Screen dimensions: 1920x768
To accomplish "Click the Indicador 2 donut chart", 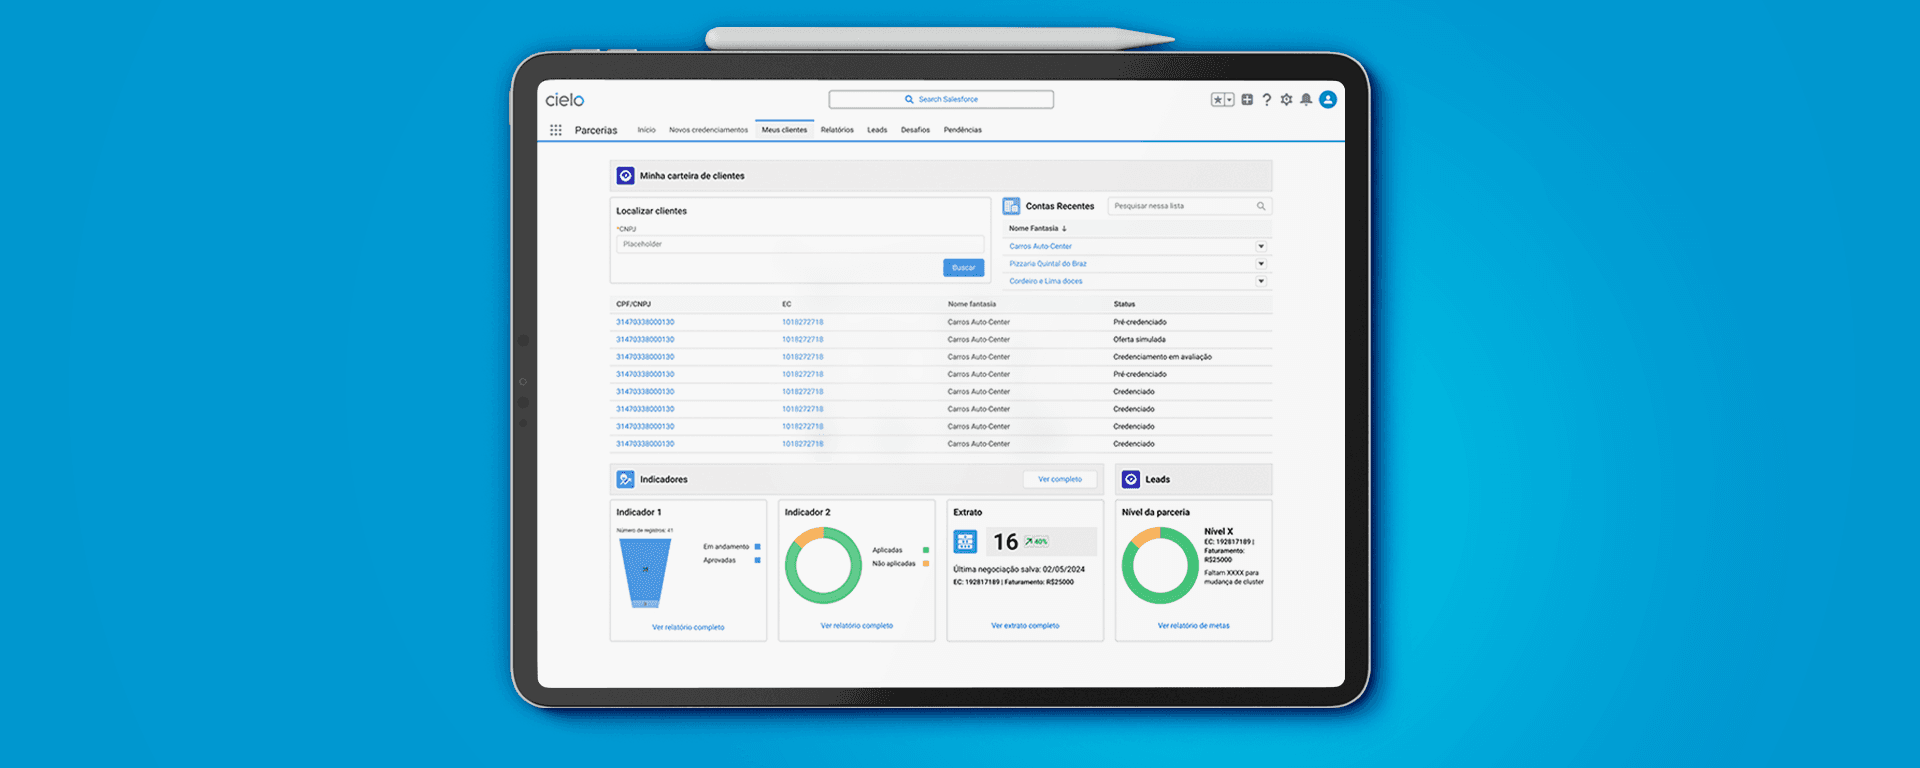I will [823, 565].
